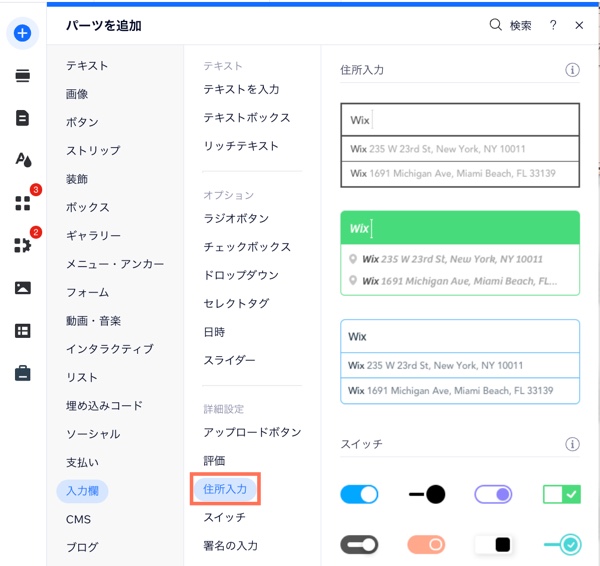Select ボタン category

coord(82,122)
